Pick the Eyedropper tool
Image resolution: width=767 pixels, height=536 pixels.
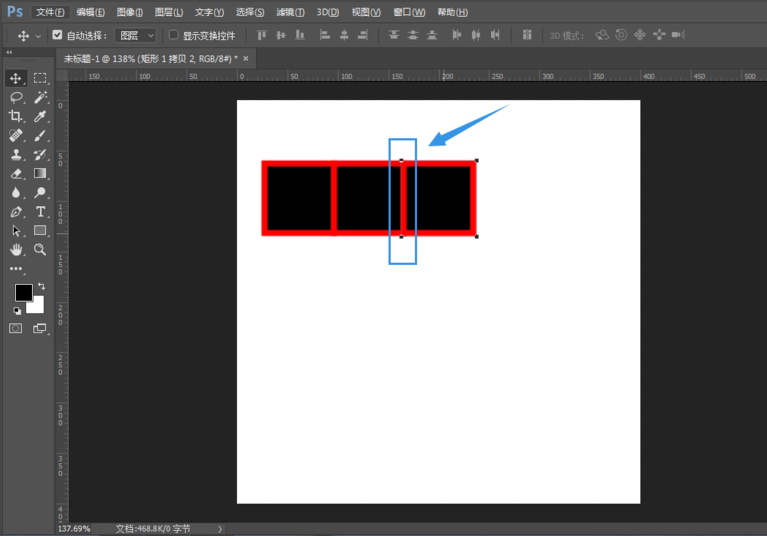click(40, 116)
